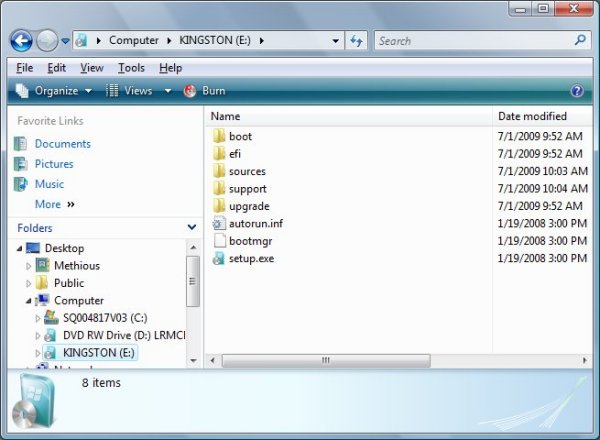This screenshot has width=600, height=440.
Task: Collapse the Folders pane chevron
Action: pyautogui.click(x=192, y=227)
